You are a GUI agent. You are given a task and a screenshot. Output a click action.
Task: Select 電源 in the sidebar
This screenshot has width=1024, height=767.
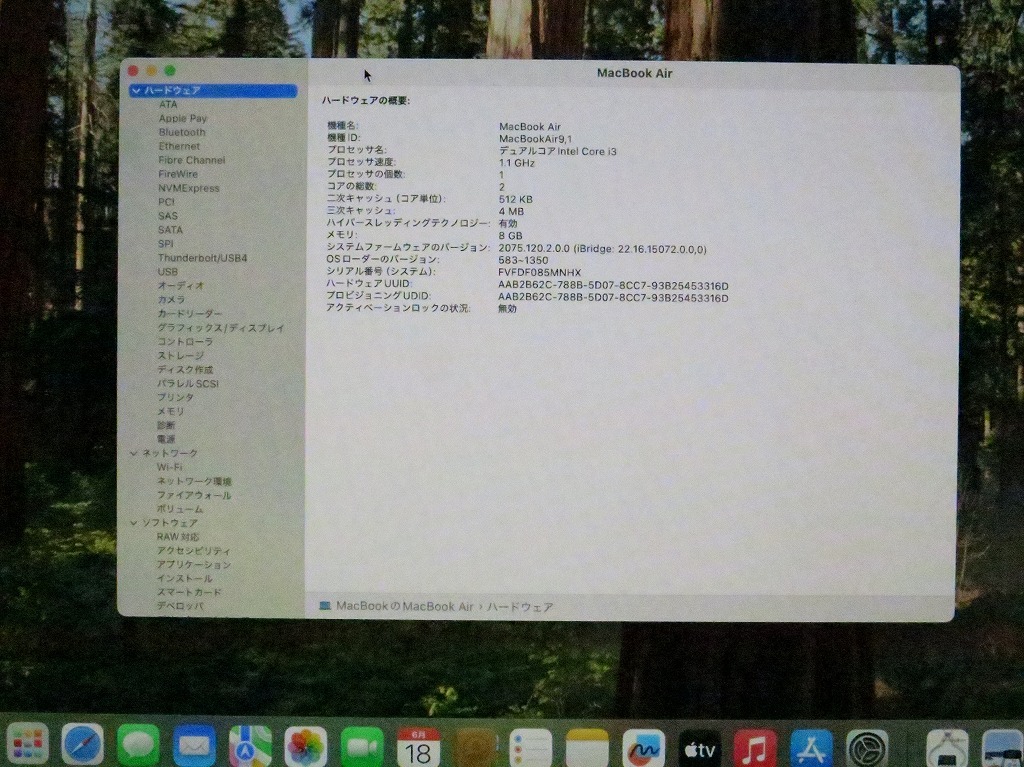tap(166, 439)
